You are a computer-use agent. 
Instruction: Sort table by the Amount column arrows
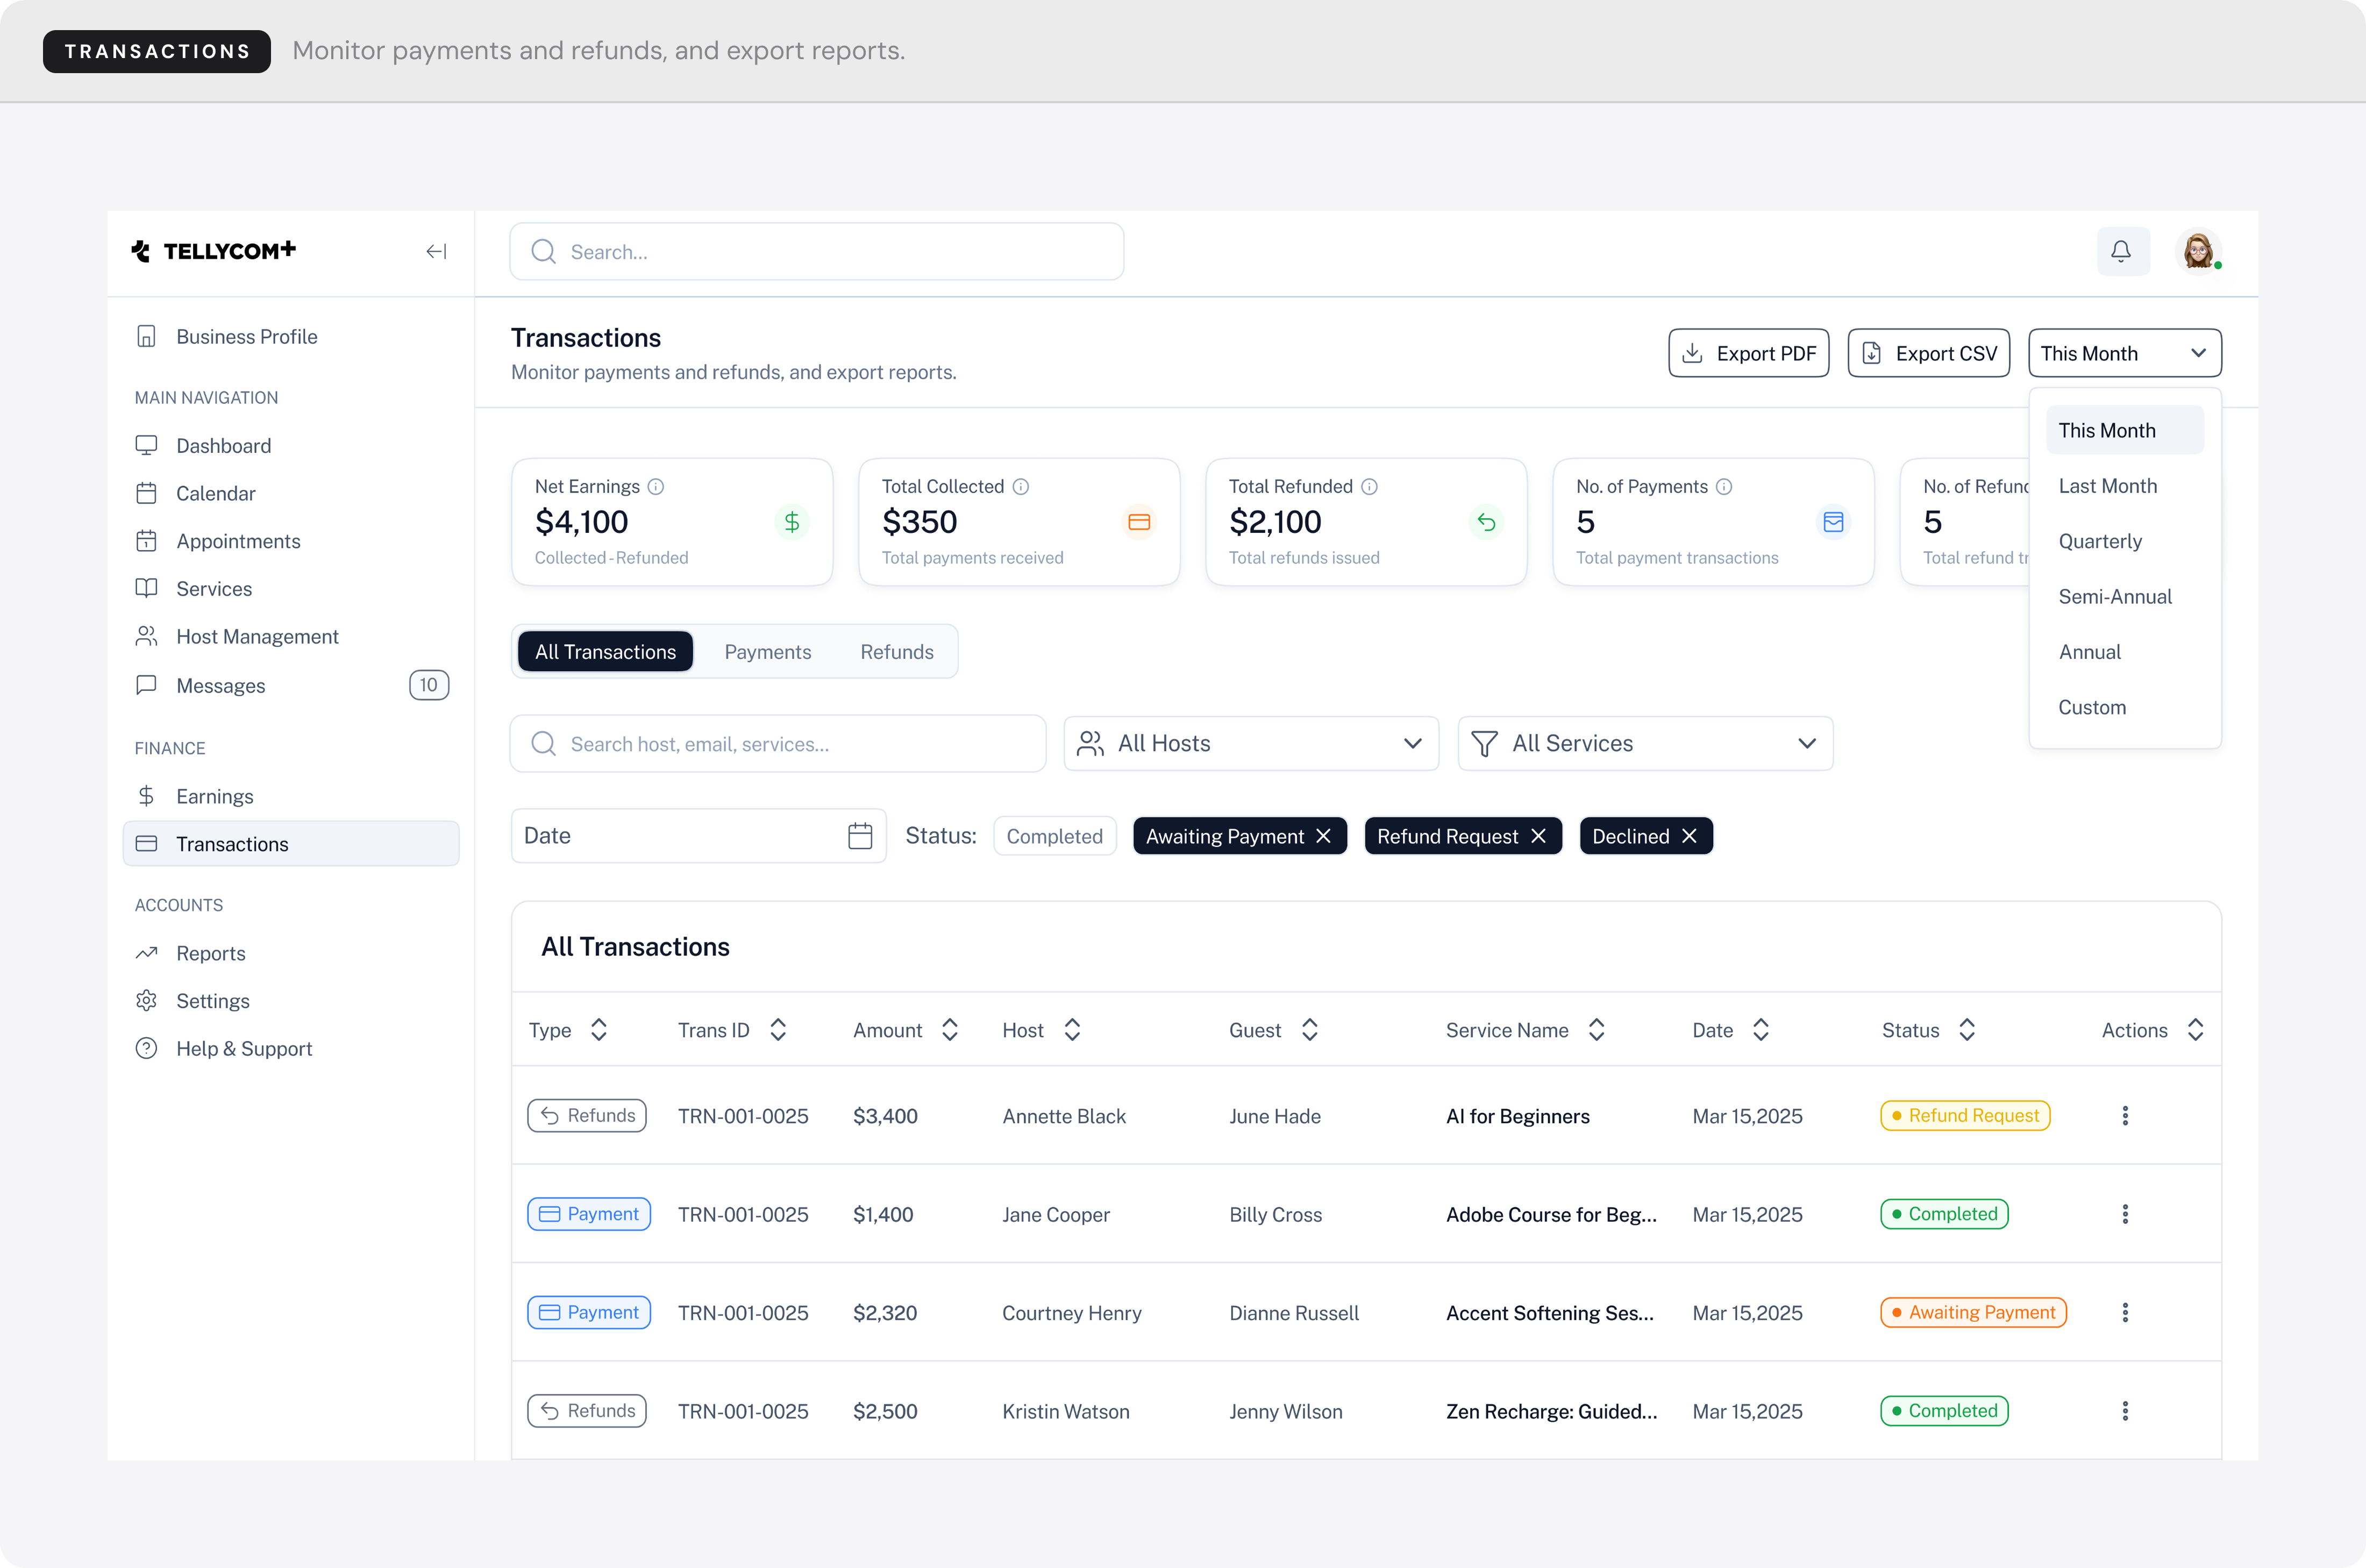[x=950, y=1030]
